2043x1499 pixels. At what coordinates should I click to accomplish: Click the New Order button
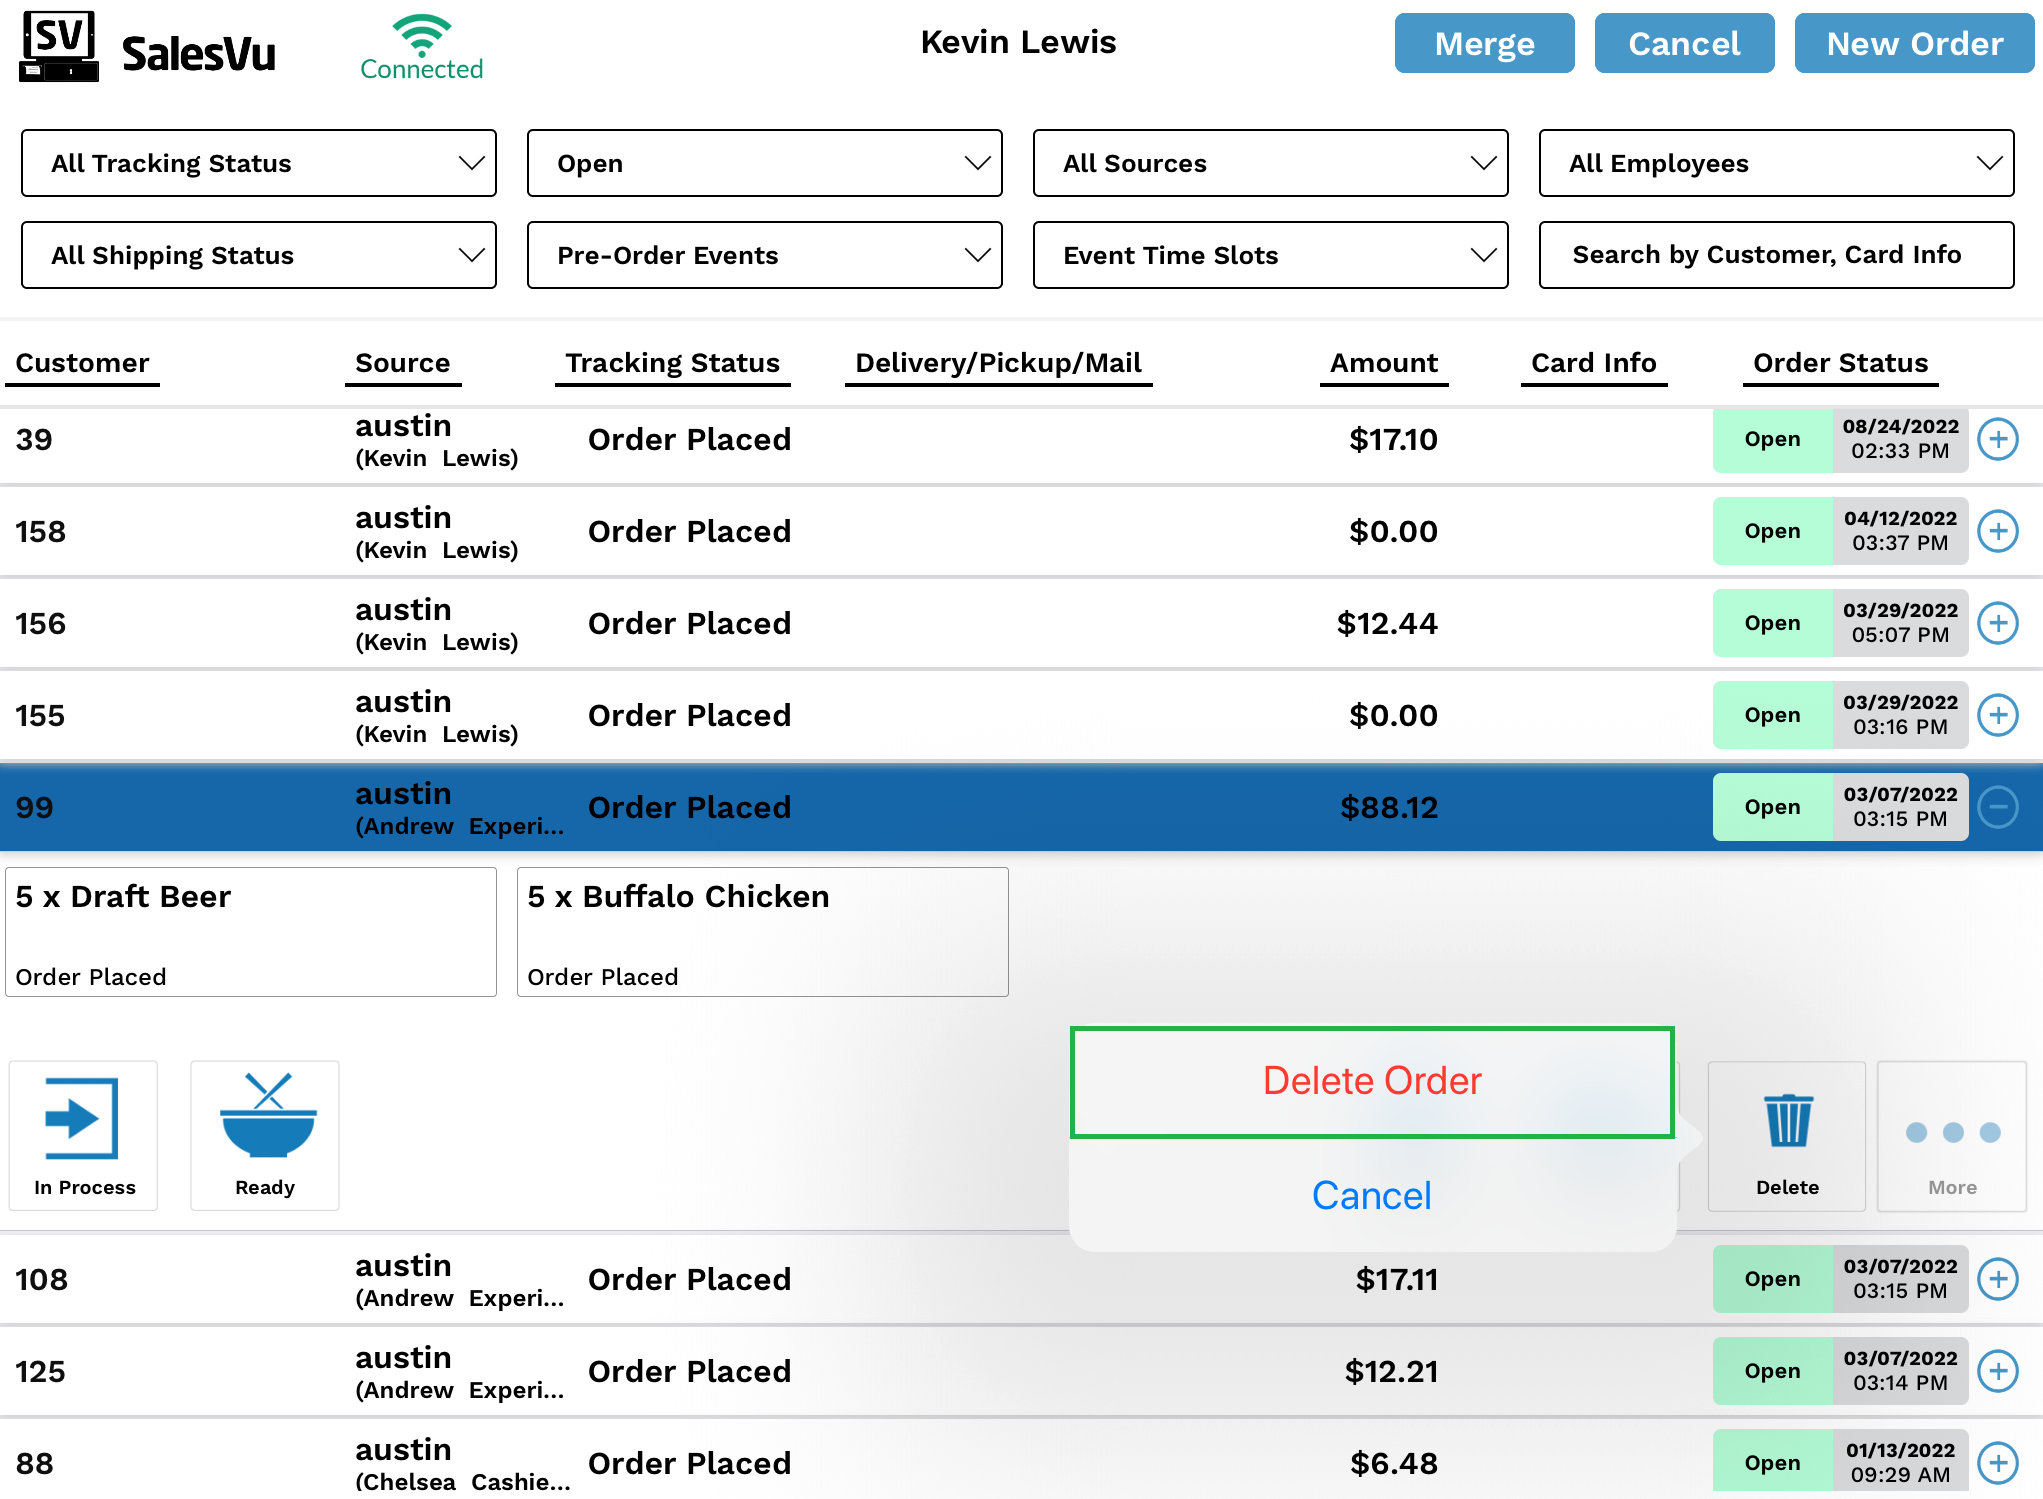[1914, 44]
